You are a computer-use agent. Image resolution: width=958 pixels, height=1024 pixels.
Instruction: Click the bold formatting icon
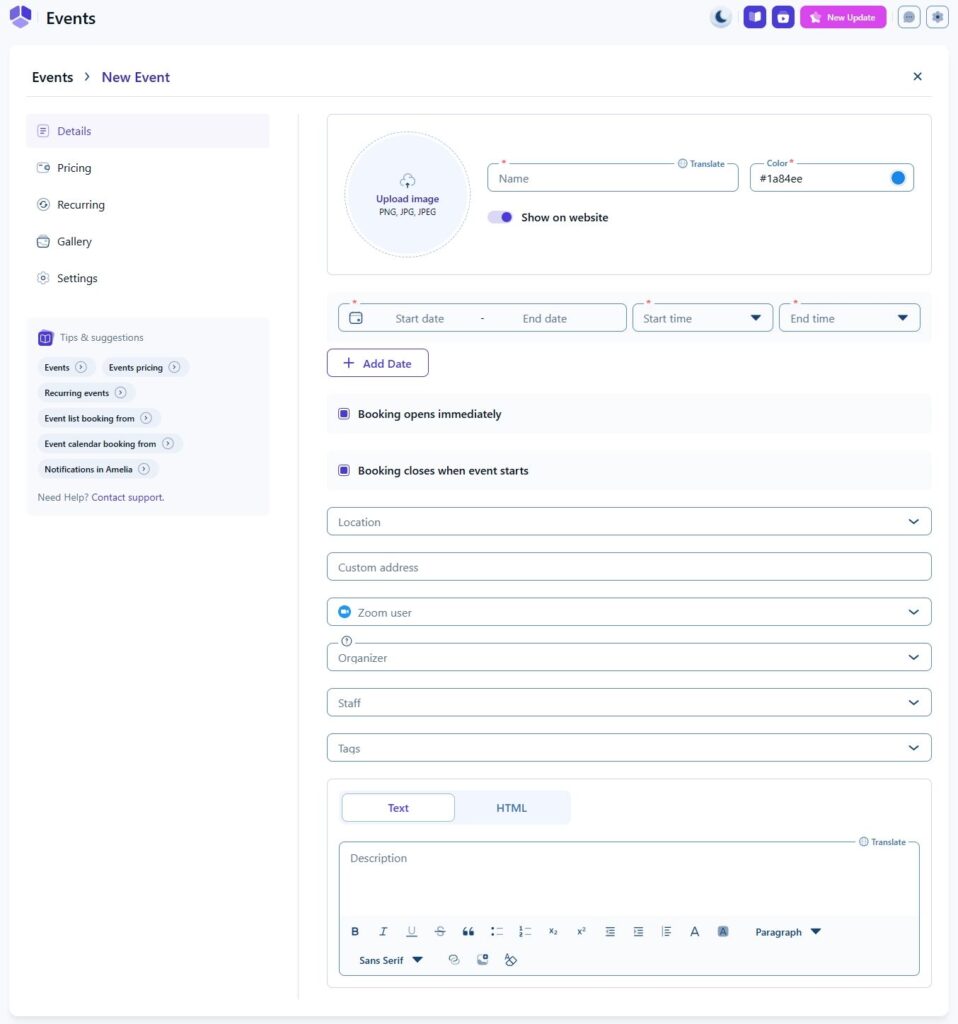(355, 932)
